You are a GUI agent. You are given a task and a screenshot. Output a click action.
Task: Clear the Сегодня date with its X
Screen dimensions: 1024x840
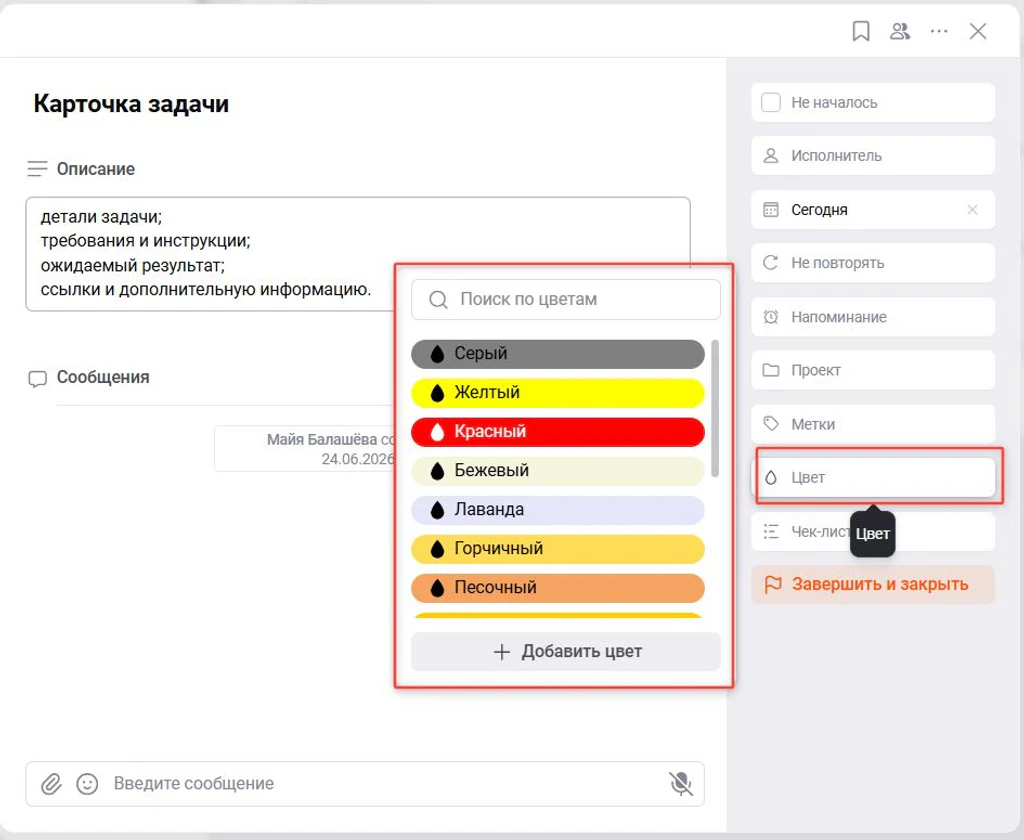click(x=972, y=210)
